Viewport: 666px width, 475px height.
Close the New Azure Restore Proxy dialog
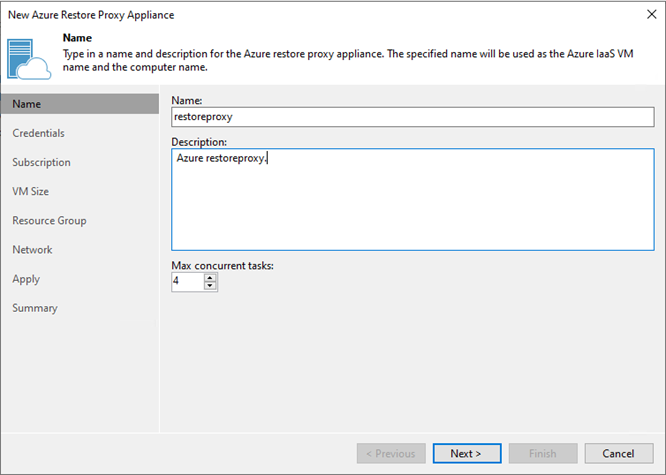[x=652, y=14]
